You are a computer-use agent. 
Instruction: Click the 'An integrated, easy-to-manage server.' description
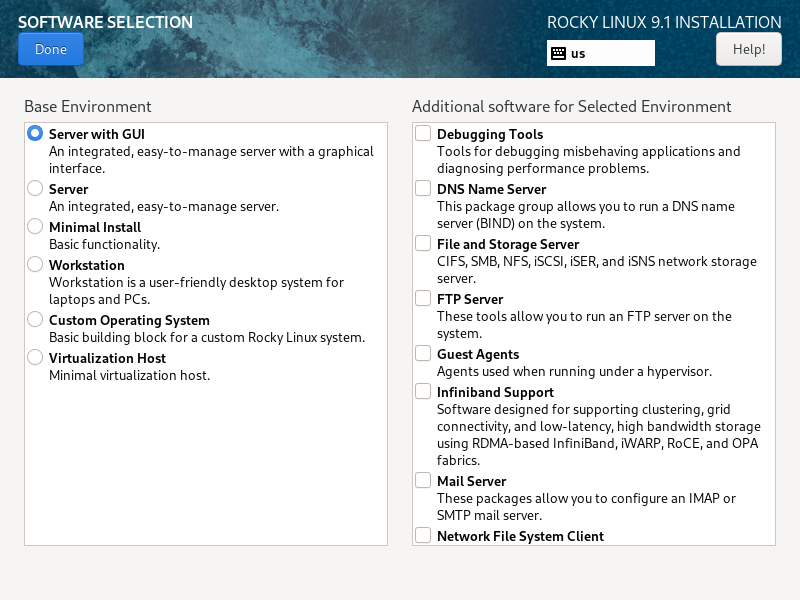[x=164, y=207]
